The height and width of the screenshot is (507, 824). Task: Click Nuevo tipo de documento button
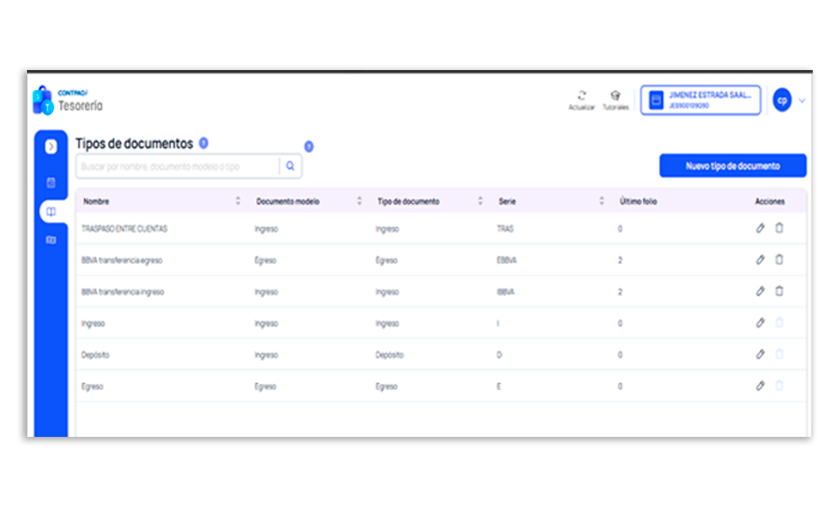(733, 166)
